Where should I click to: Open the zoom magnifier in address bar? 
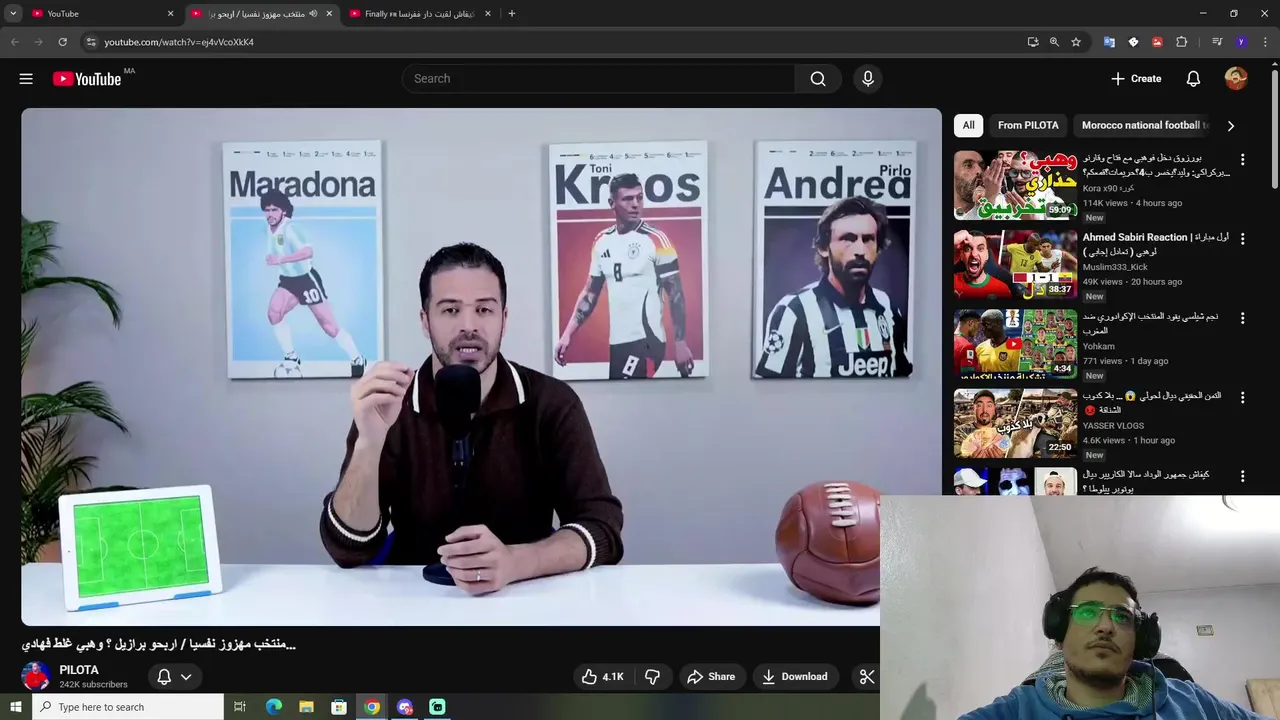tap(1054, 42)
